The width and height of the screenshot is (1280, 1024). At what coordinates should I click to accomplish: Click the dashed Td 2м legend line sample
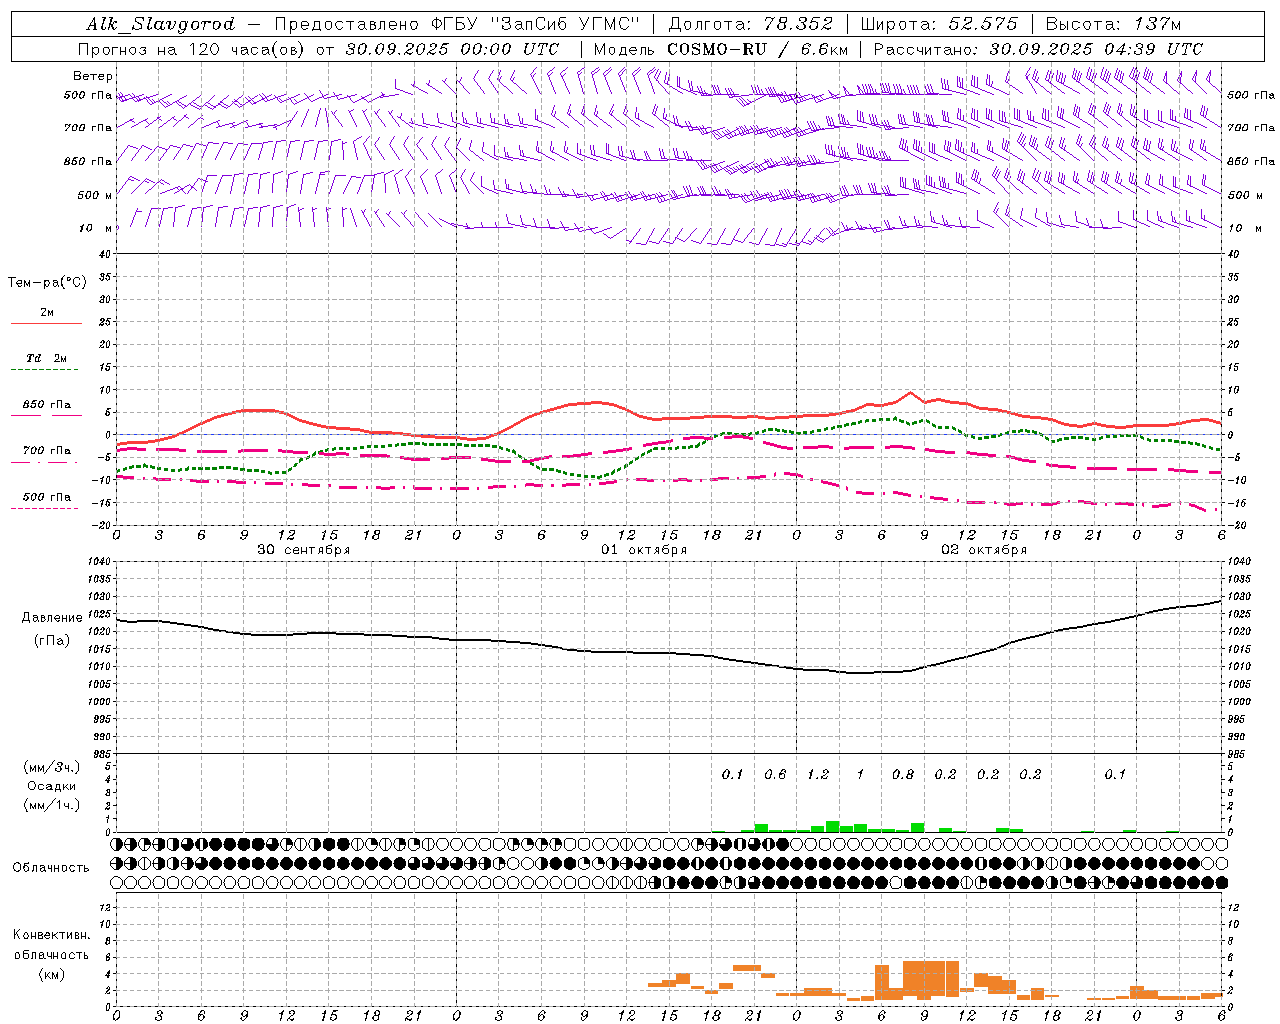coord(44,370)
